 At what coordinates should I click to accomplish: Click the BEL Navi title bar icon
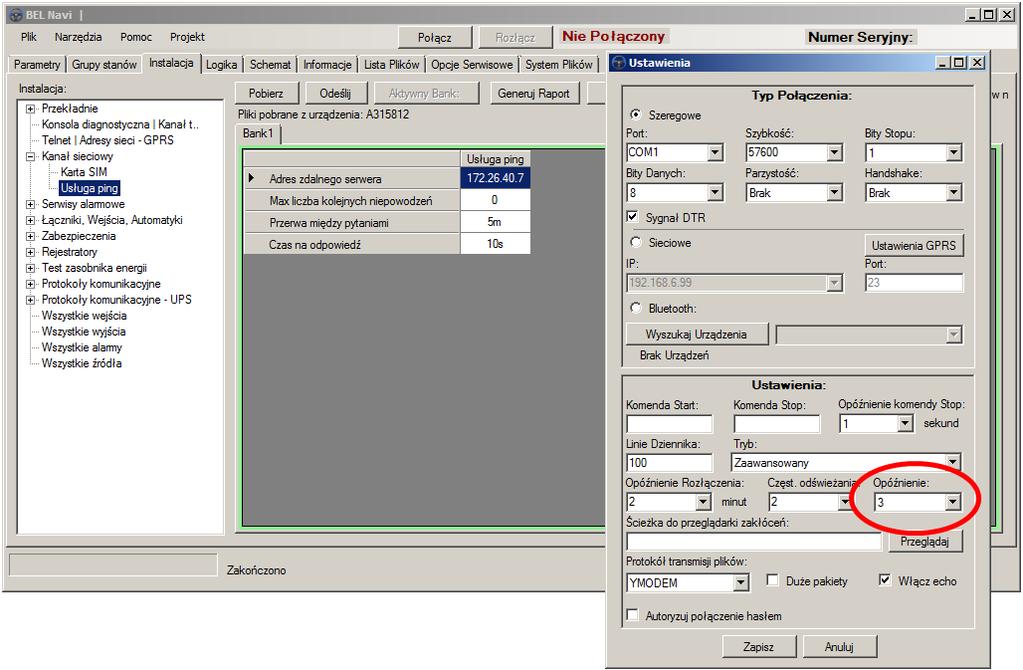tap(16, 14)
